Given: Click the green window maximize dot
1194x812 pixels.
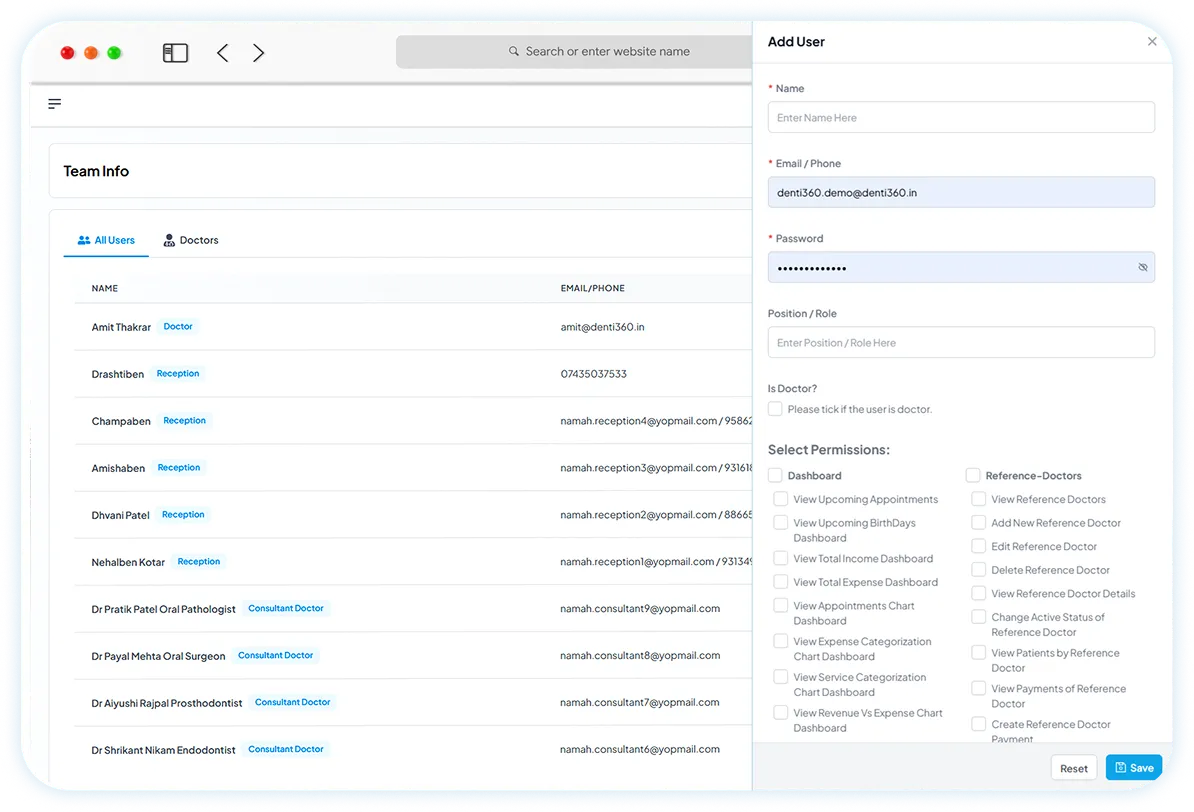Looking at the screenshot, I should coord(114,53).
